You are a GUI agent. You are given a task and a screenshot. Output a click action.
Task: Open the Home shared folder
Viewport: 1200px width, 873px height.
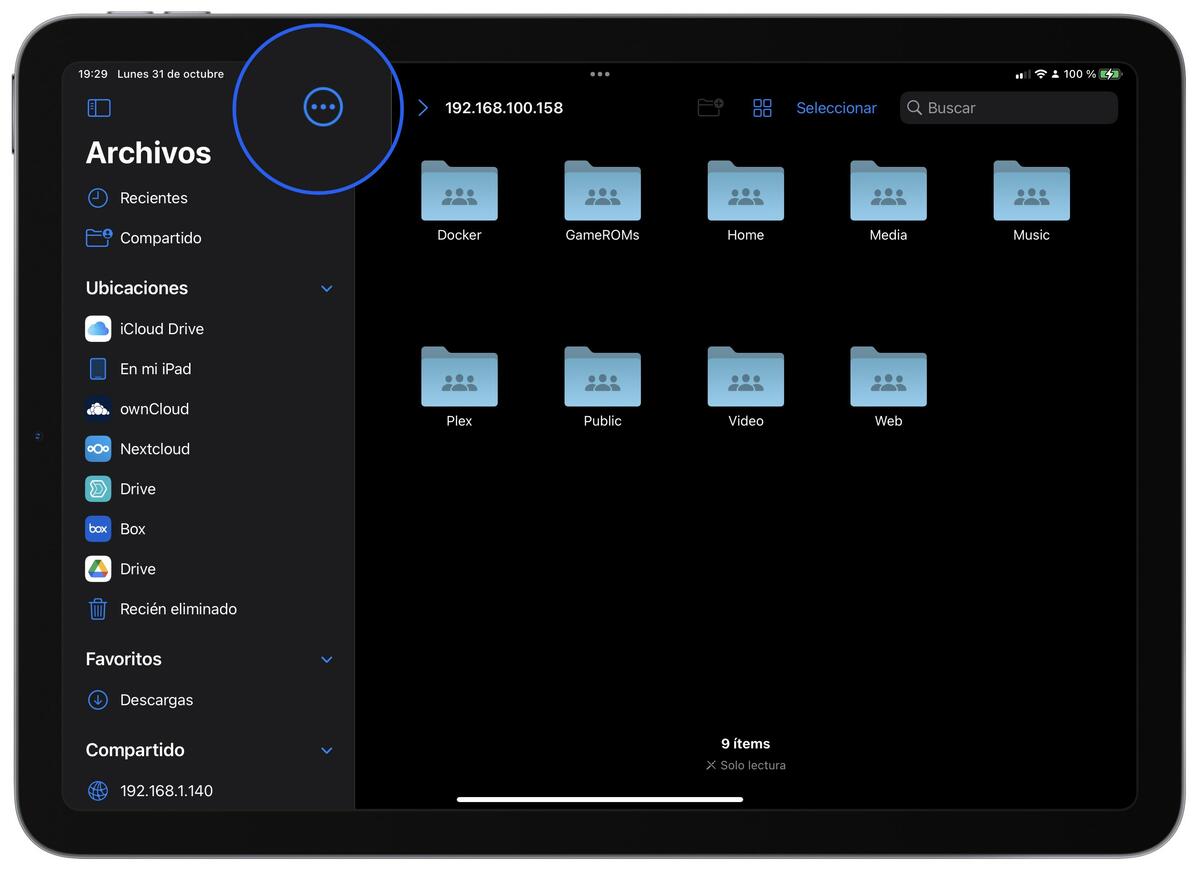[745, 201]
